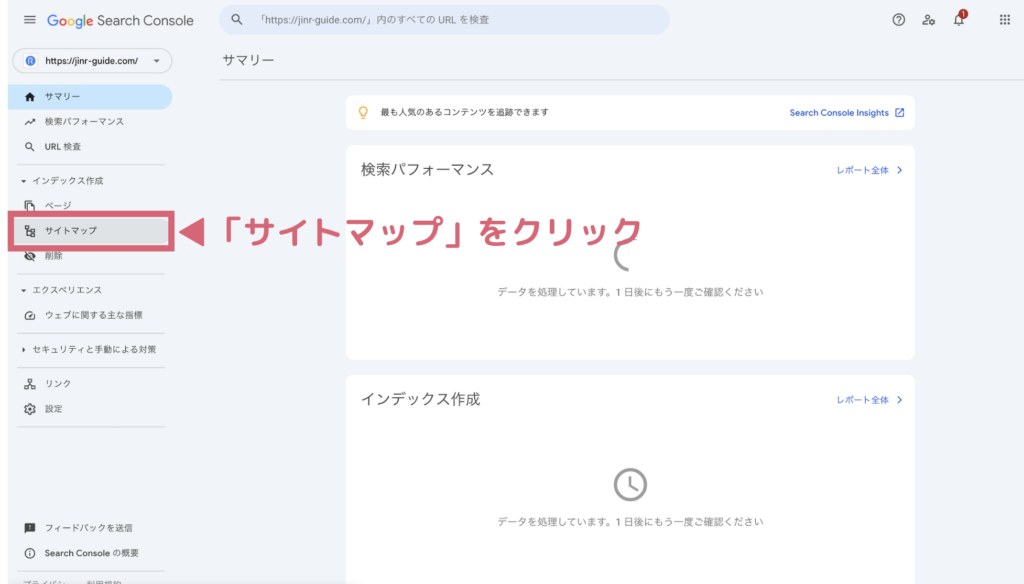This screenshot has height=584, width=1024.
Task: Click the sitemap icon beside サイトマップ
Action: coord(30,231)
